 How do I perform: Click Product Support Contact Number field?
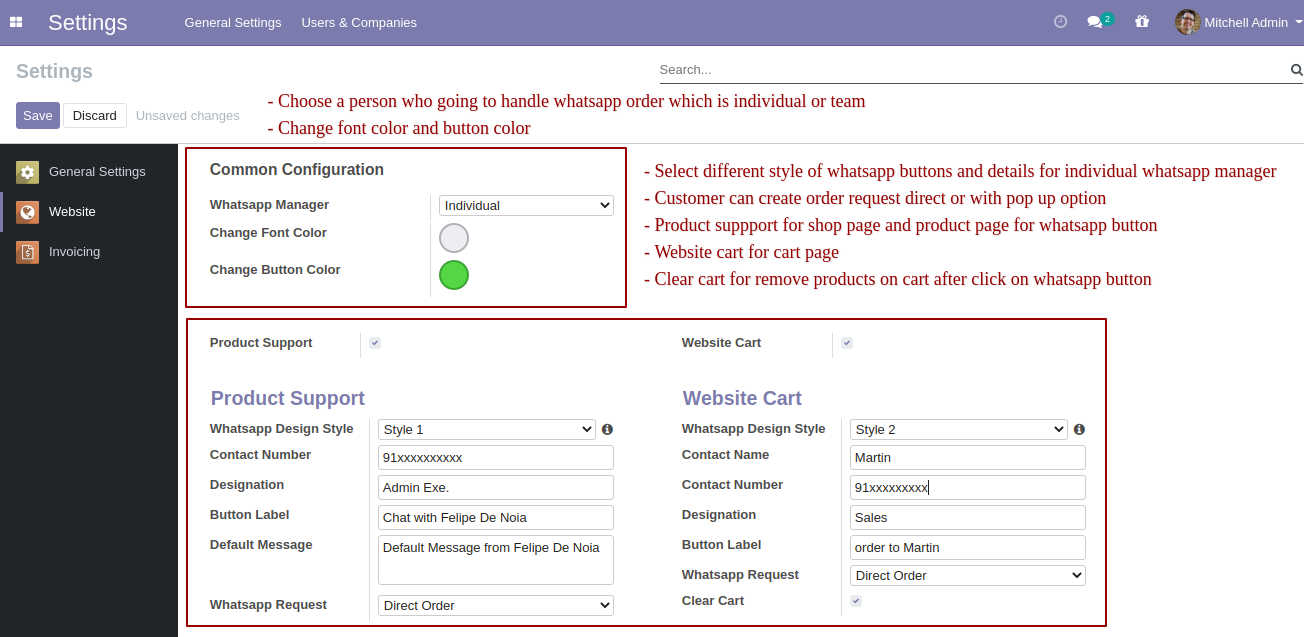pyautogui.click(x=496, y=457)
